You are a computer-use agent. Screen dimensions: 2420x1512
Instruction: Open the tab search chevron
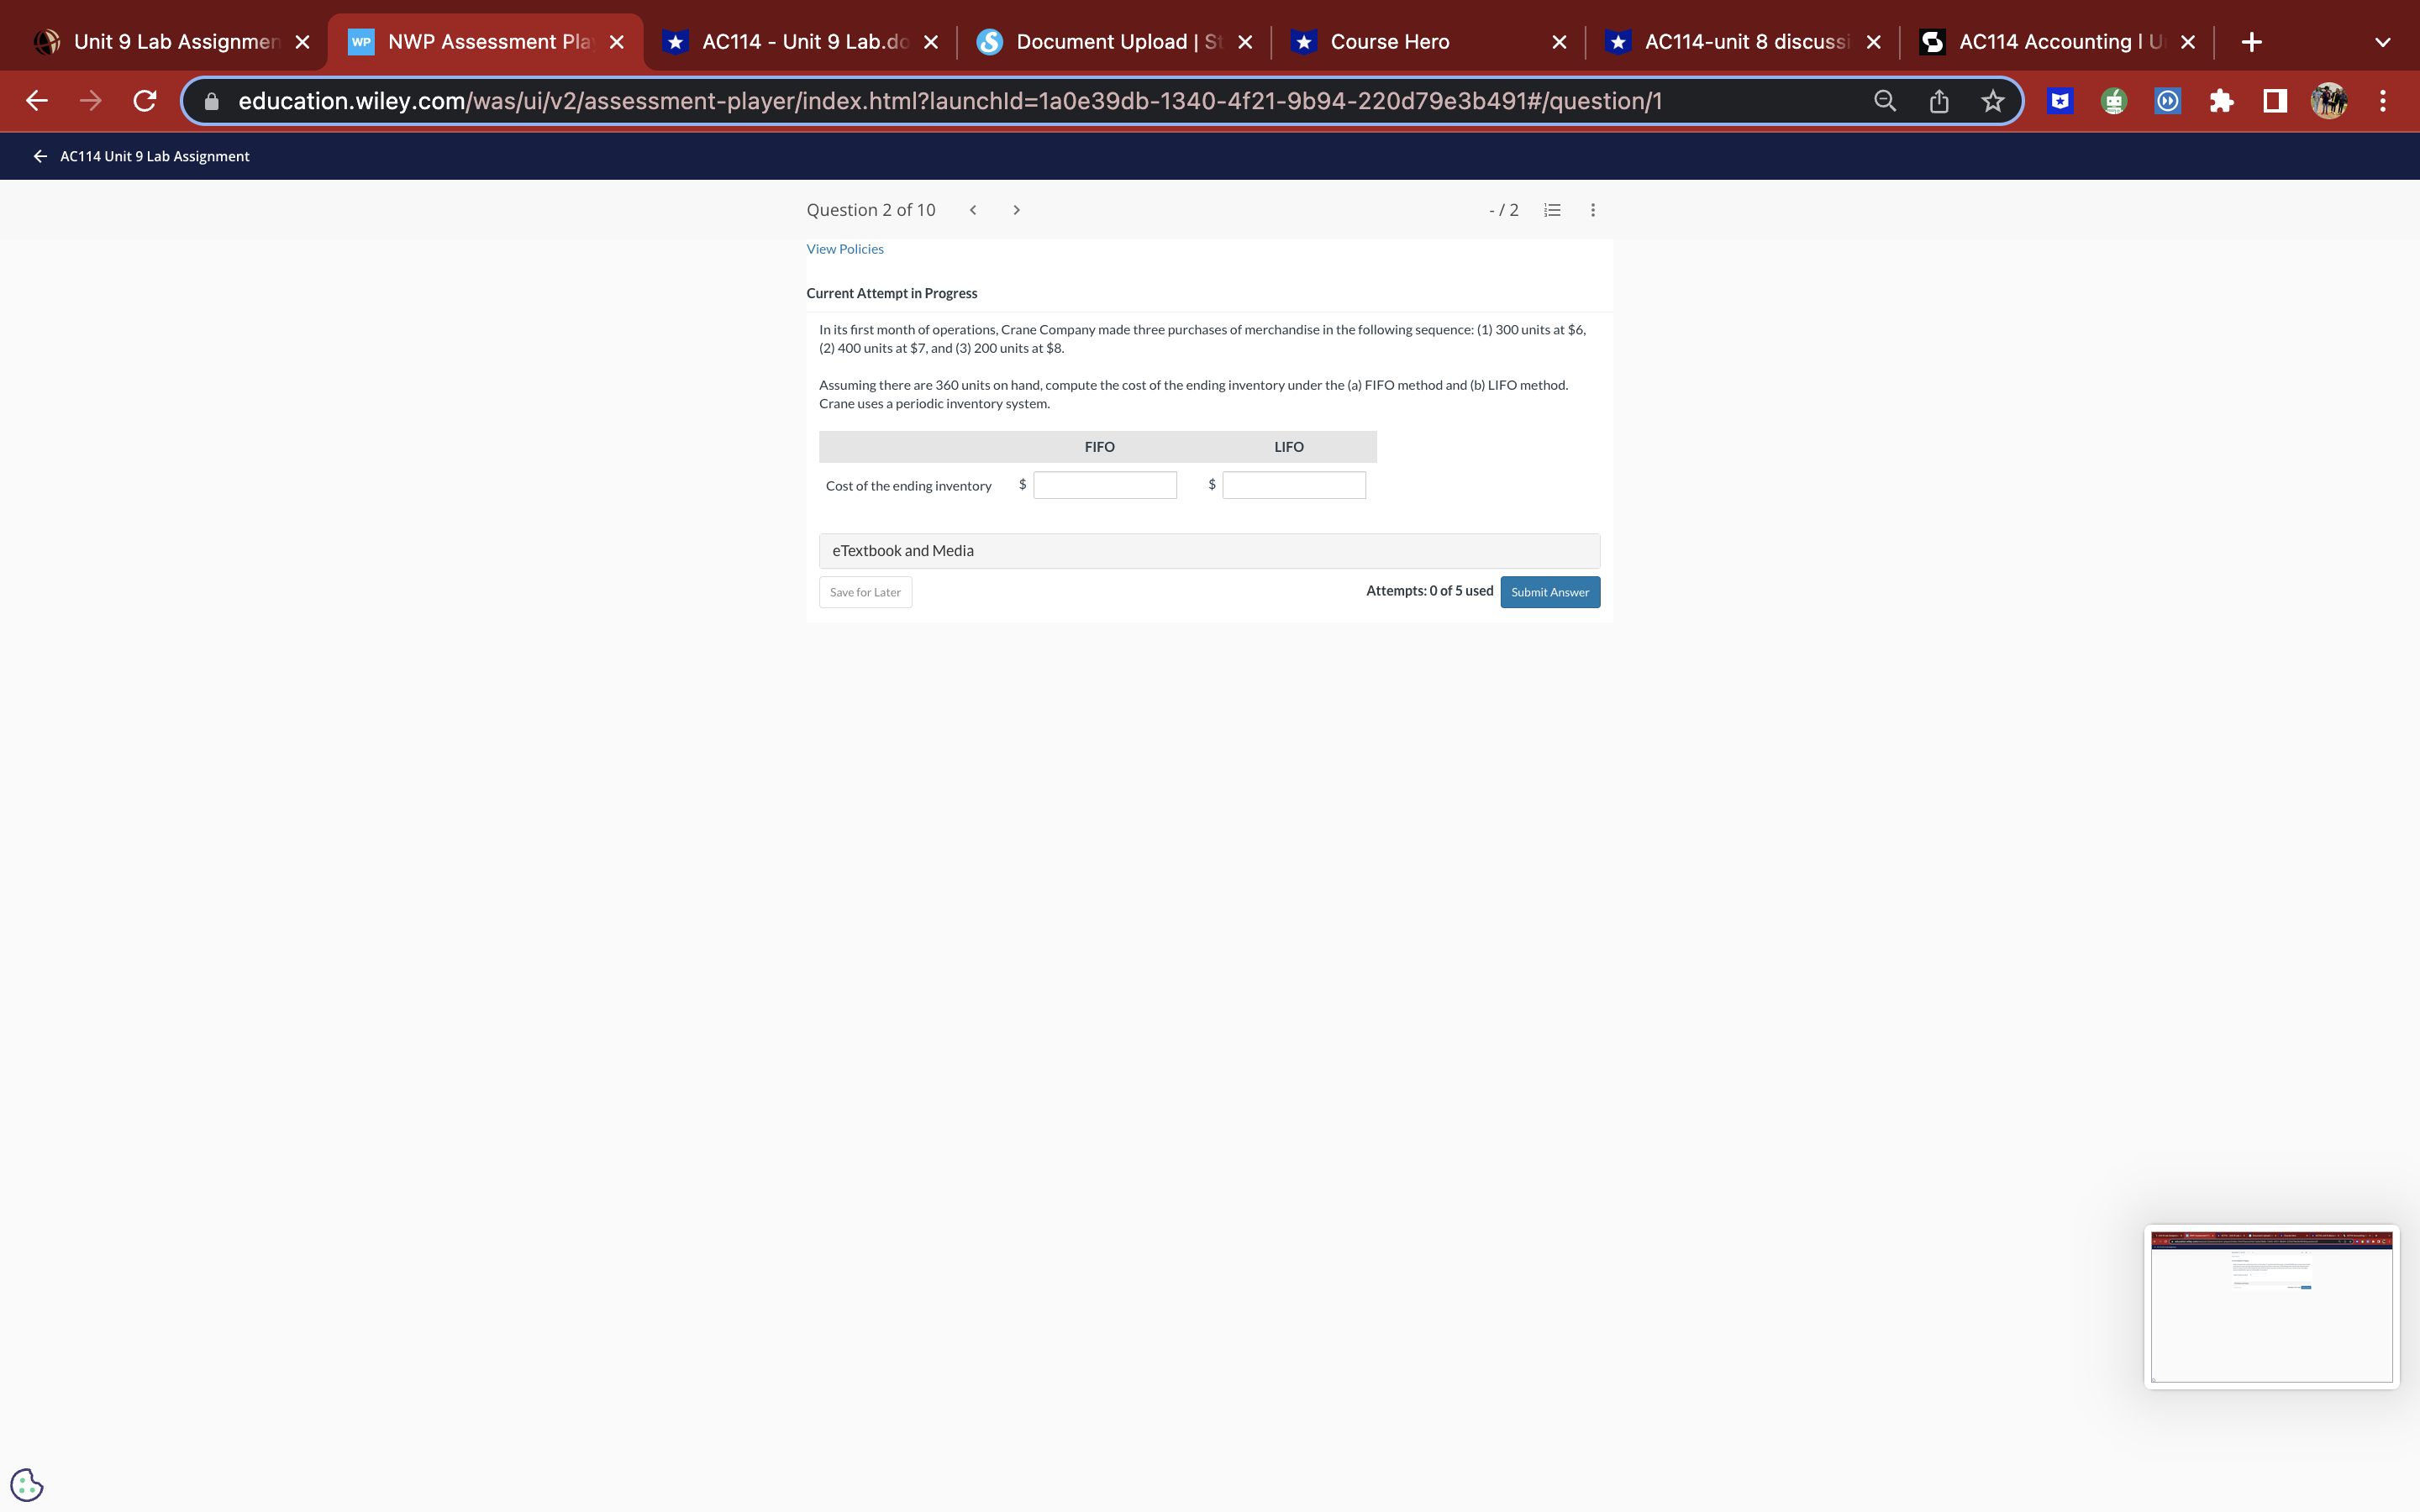click(2381, 41)
